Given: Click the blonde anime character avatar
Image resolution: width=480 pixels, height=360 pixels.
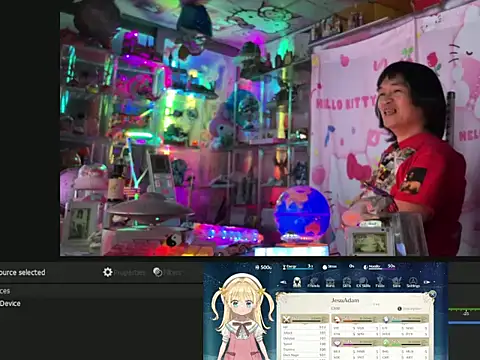Looking at the screenshot, I should pyautogui.click(x=243, y=317).
